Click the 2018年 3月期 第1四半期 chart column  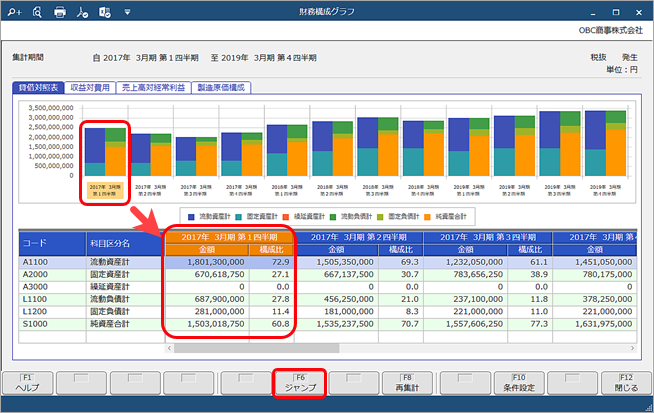point(287,150)
